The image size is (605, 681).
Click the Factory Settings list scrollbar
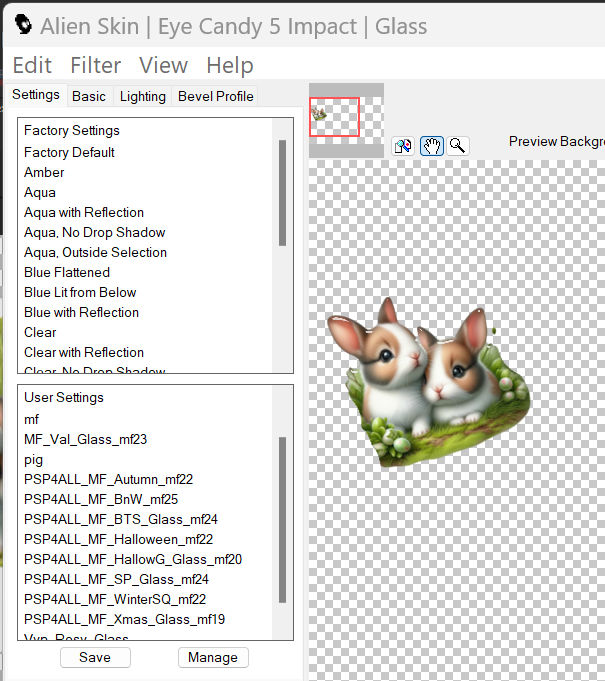(x=283, y=192)
